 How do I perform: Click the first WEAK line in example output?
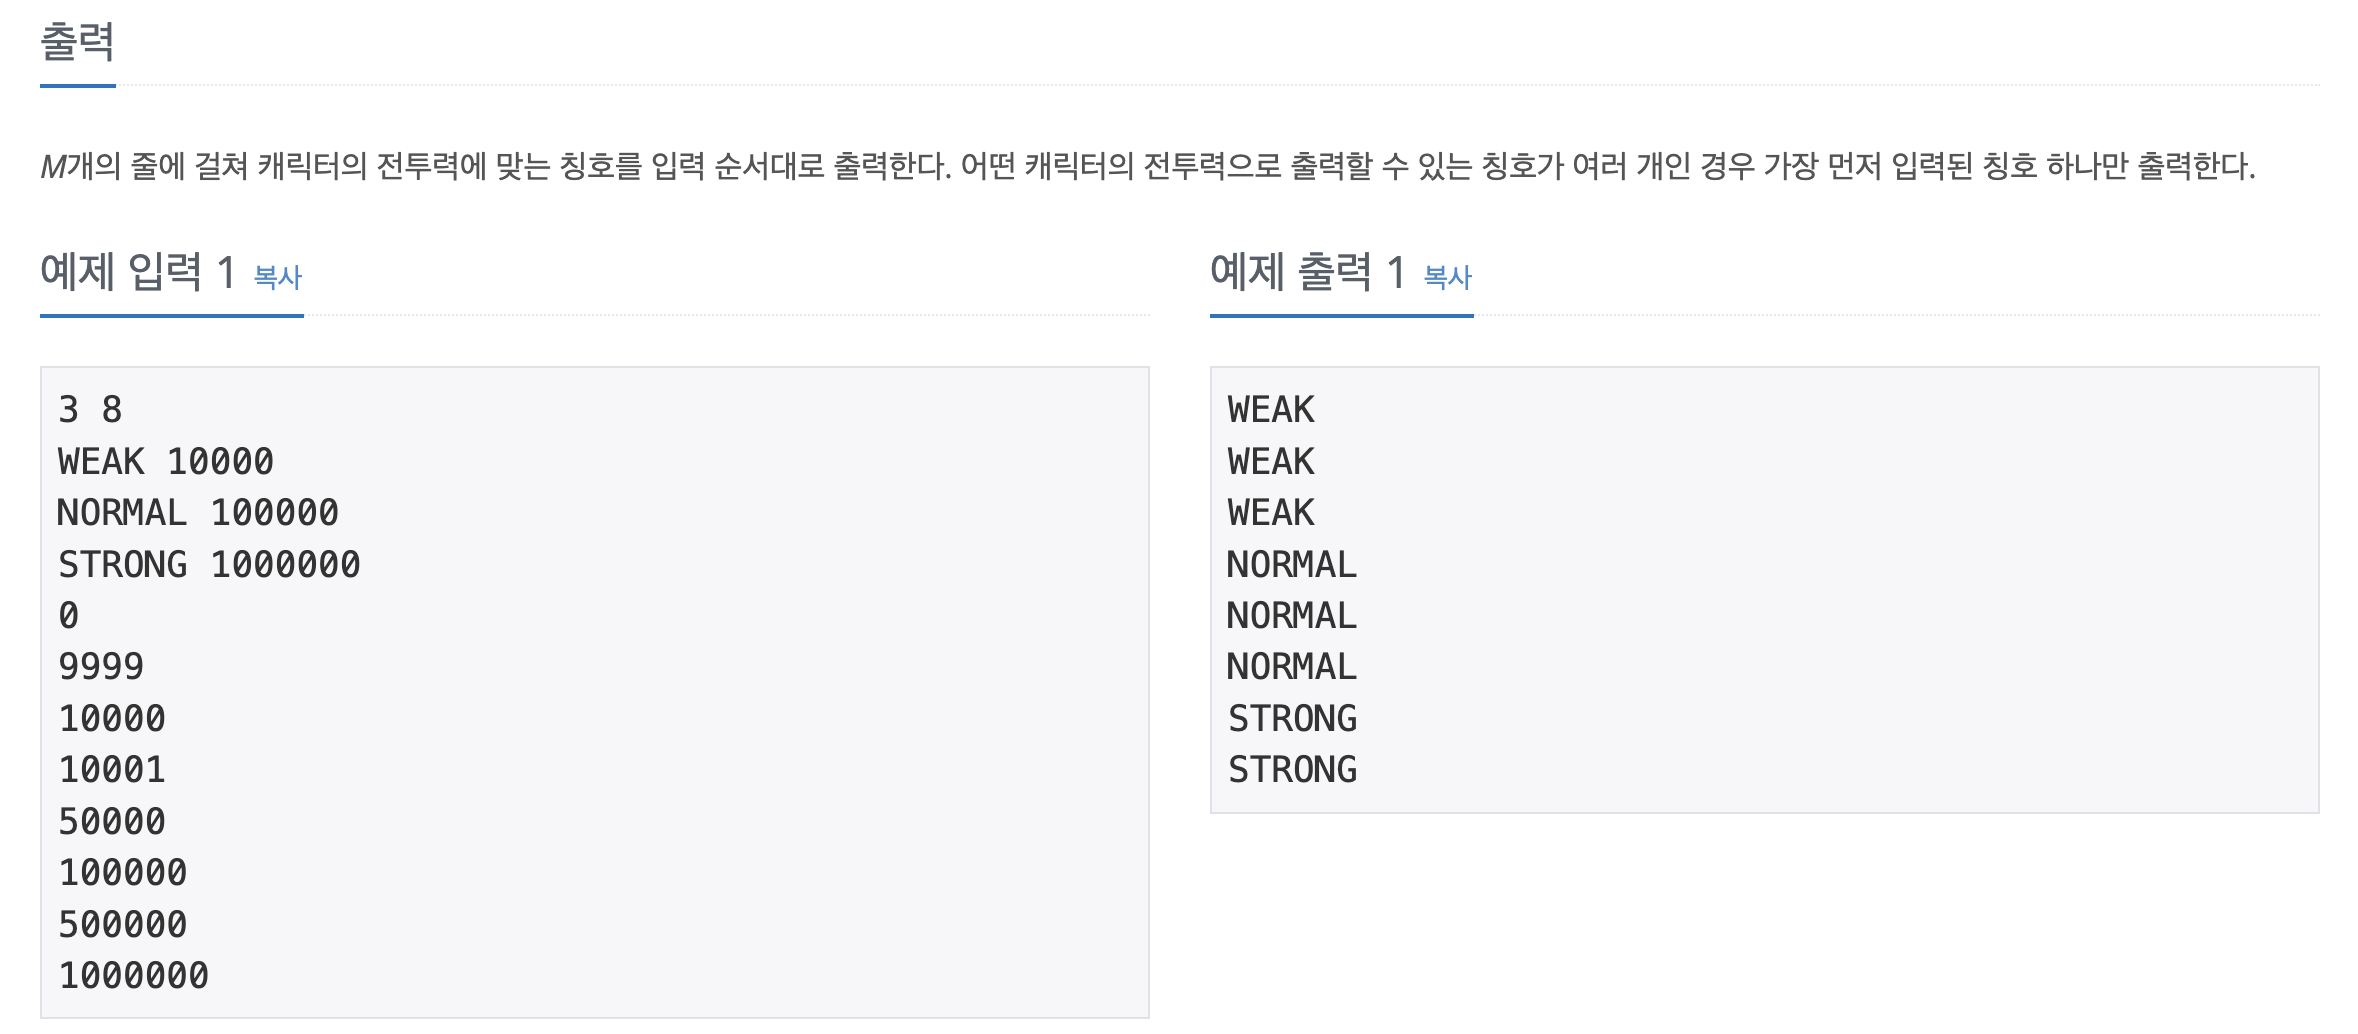point(1271,409)
